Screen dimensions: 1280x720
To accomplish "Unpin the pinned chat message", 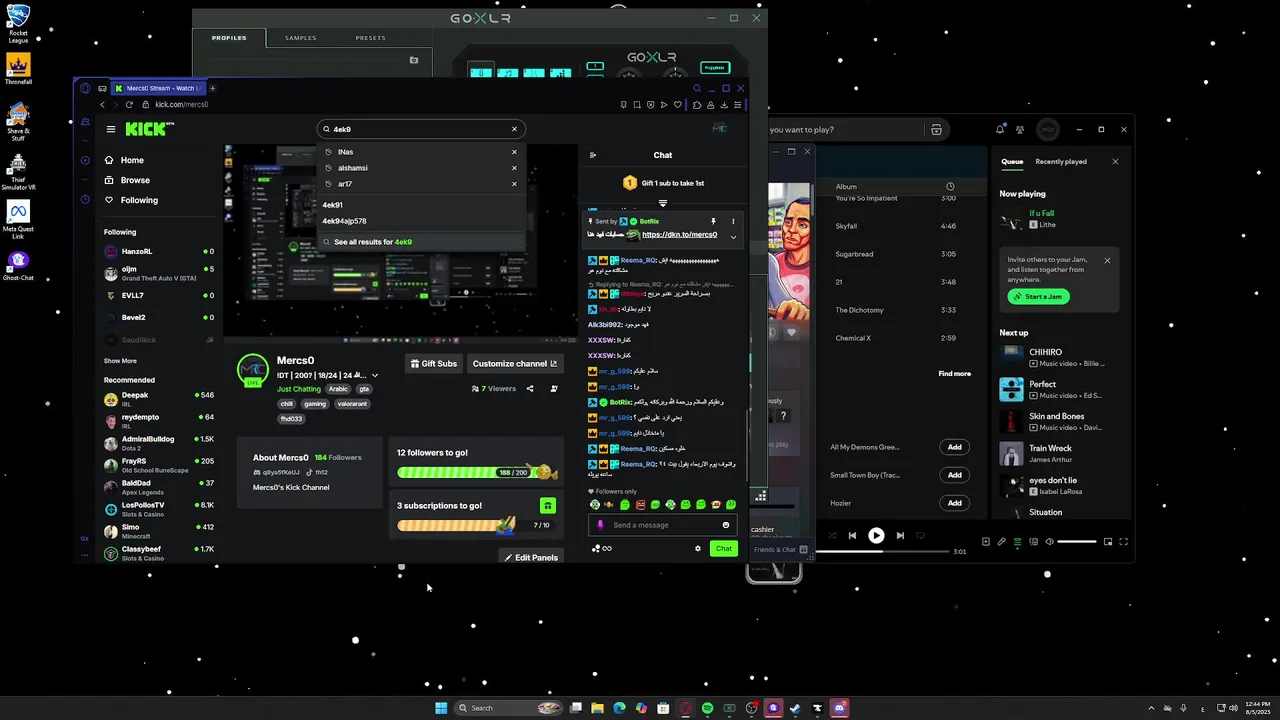I will tap(713, 221).
